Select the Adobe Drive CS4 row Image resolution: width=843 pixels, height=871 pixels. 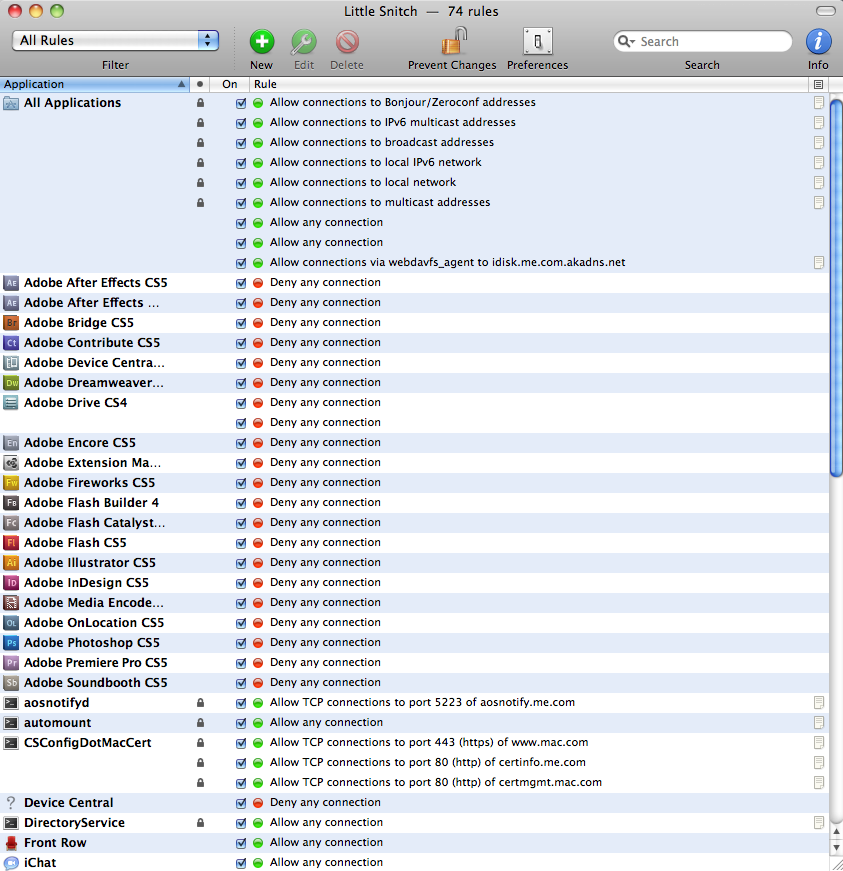tap(414, 403)
